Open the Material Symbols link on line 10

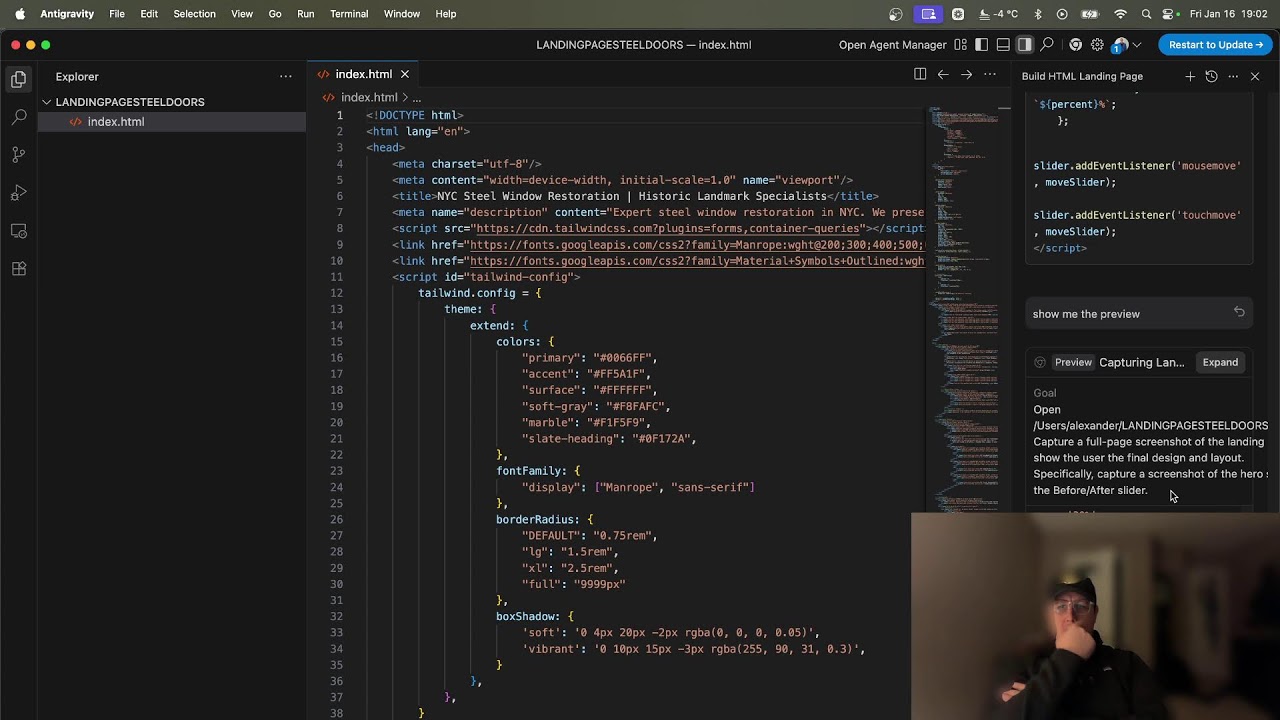[x=696, y=261]
